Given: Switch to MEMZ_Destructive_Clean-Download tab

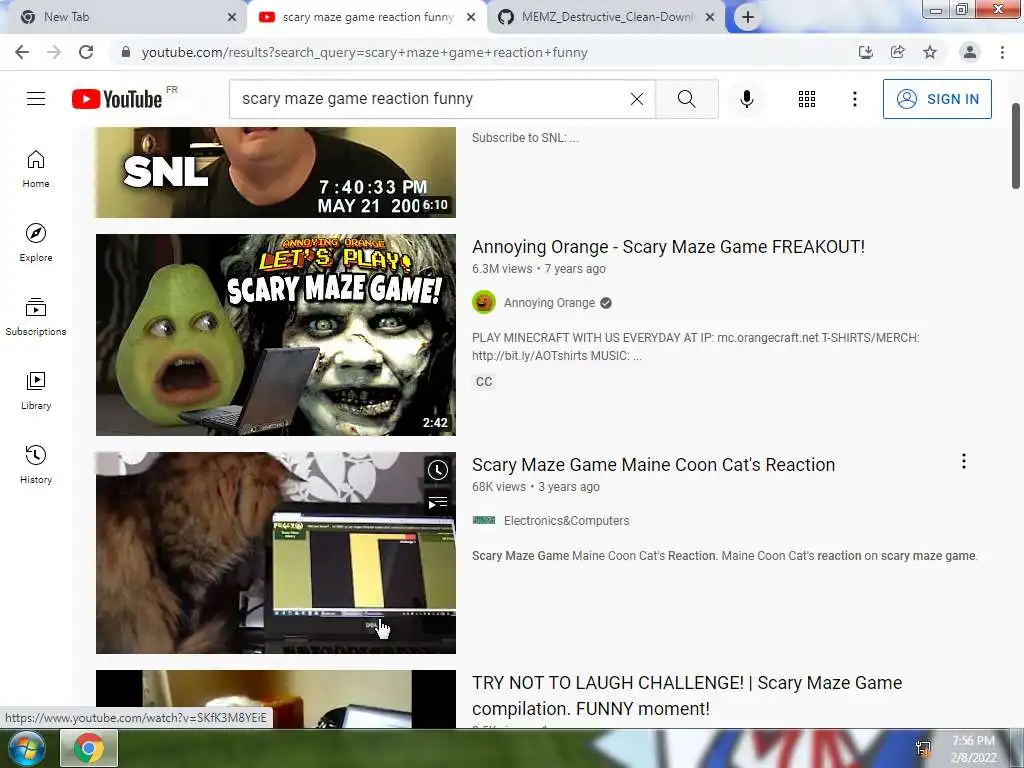Looking at the screenshot, I should (607, 17).
